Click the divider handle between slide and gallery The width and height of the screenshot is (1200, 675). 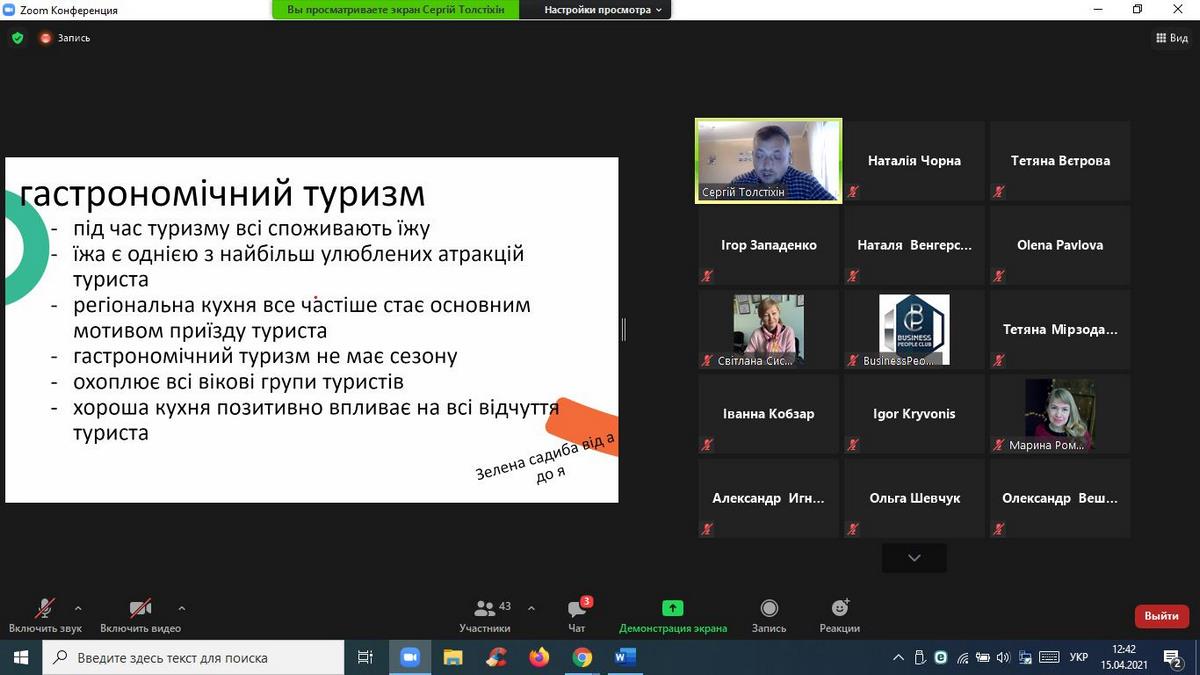coord(624,329)
